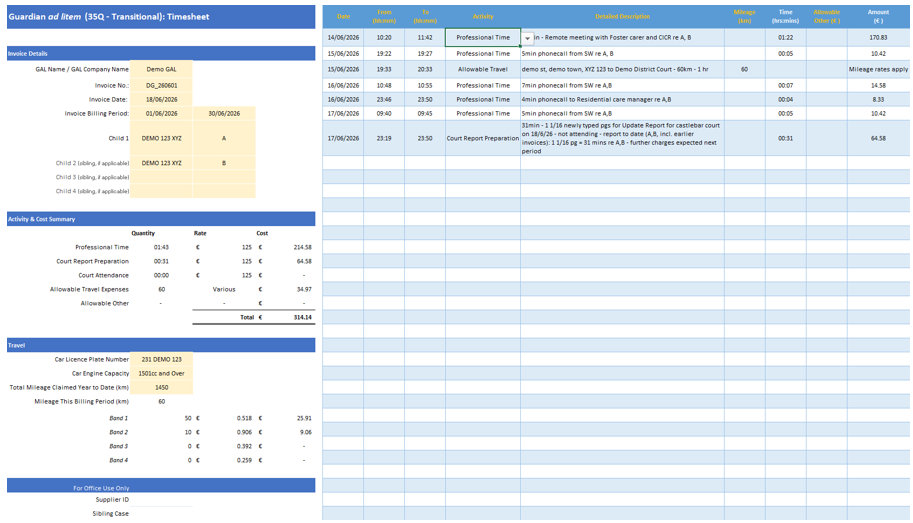Screen dimensions: 913x523
Task: Select the From time cell 19:22
Action: tap(384, 54)
